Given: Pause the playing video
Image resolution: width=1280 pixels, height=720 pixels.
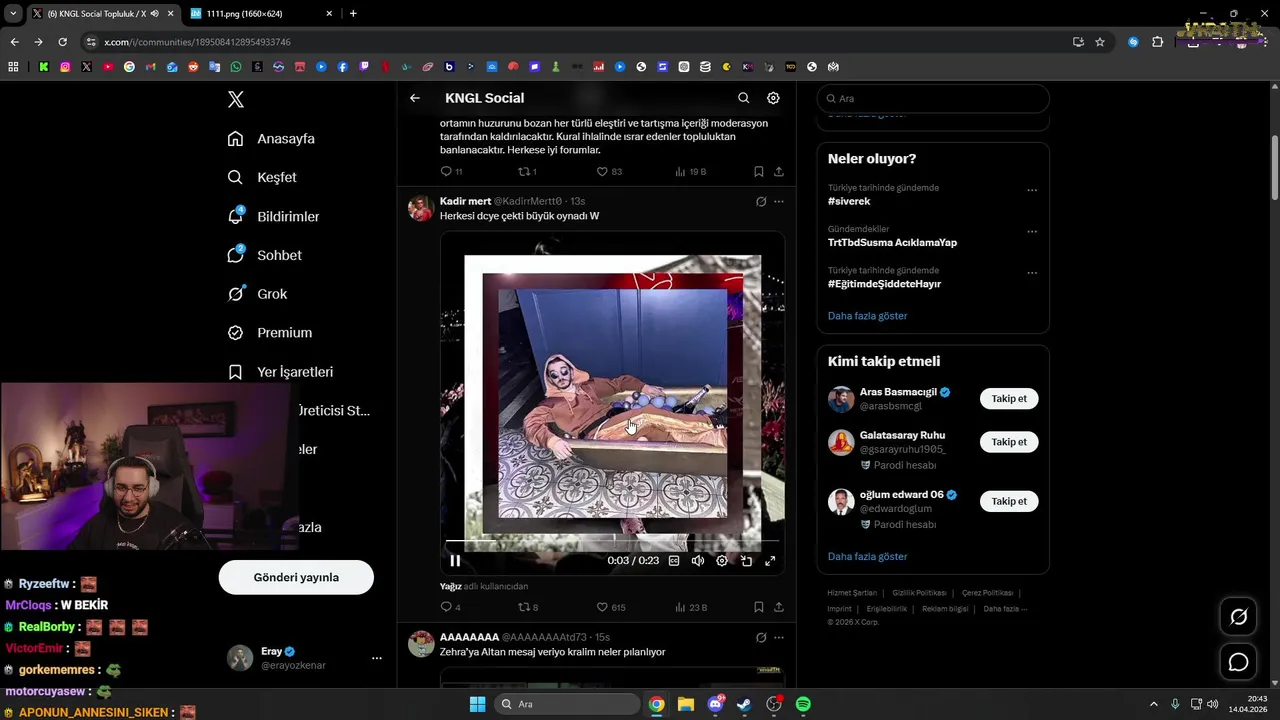Looking at the screenshot, I should (x=455, y=561).
